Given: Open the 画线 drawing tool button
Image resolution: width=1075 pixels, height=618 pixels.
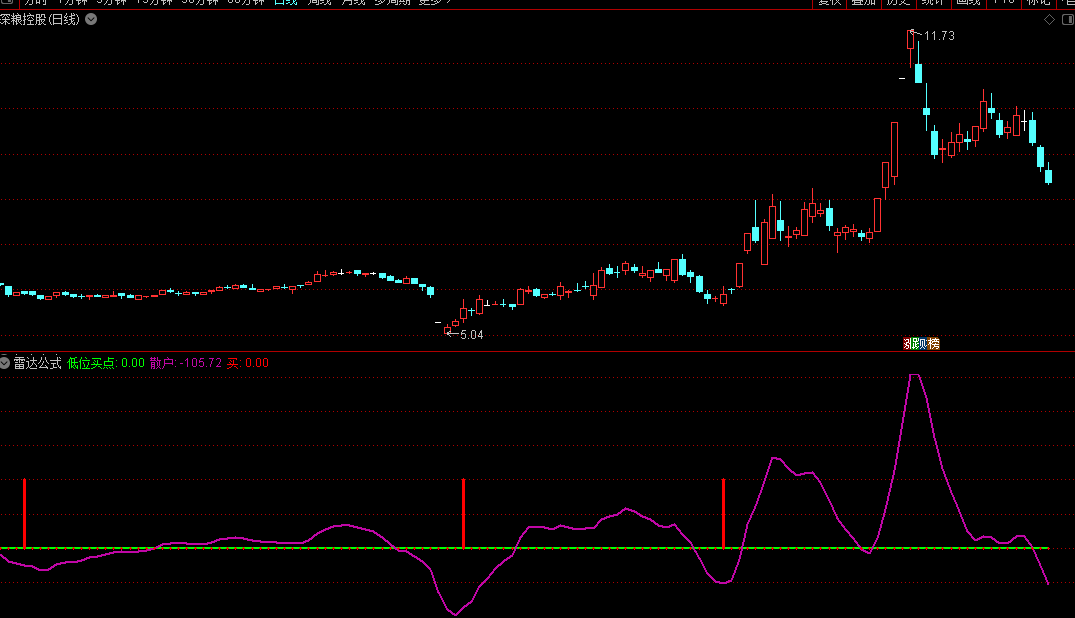Looking at the screenshot, I should click(x=968, y=3).
